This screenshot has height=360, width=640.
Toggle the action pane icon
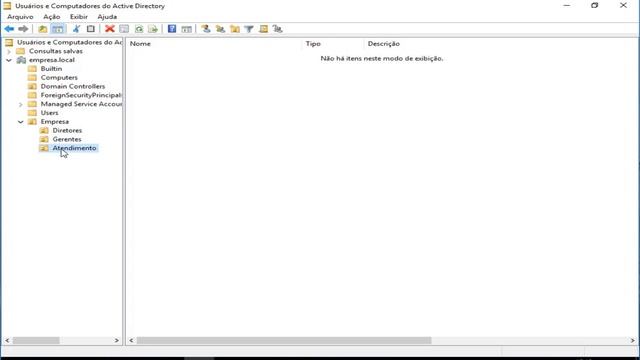pos(187,29)
